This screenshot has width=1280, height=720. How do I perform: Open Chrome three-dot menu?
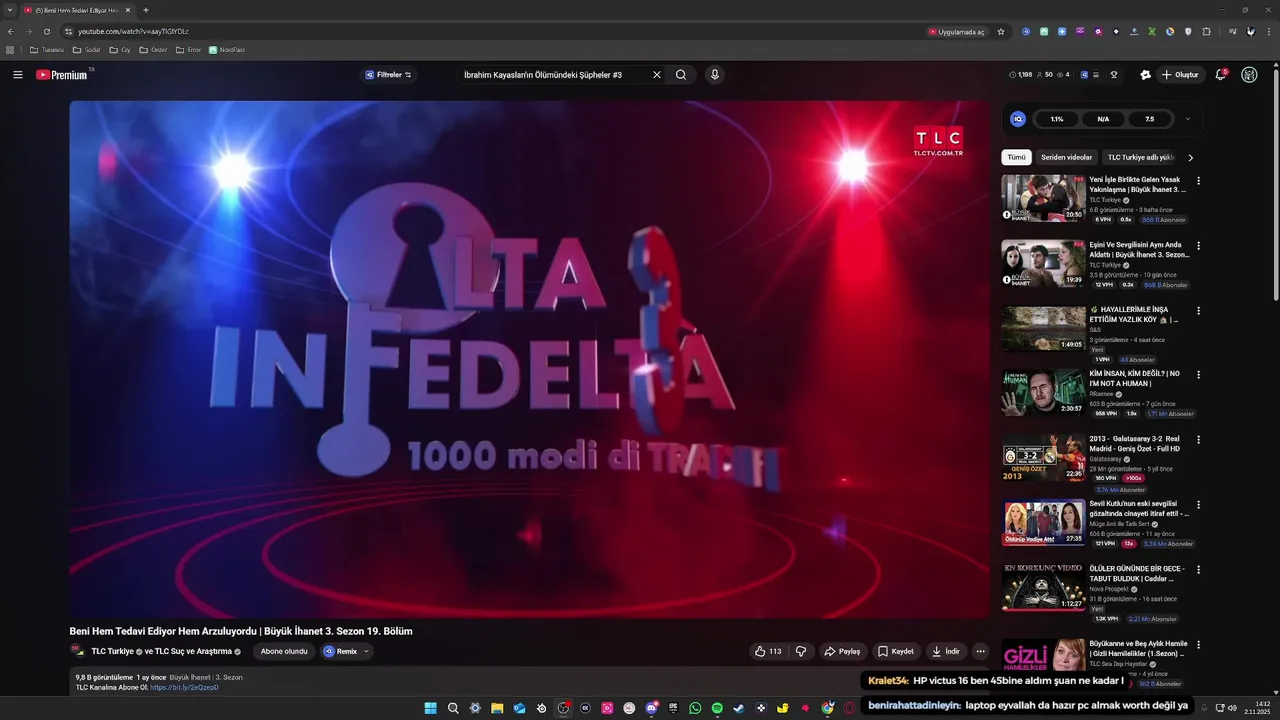pos(1267,32)
